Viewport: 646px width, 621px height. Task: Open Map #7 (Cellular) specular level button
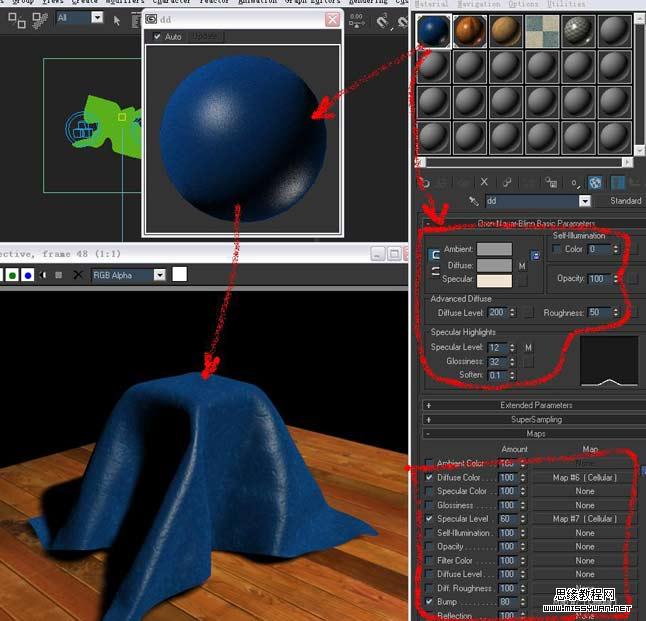pos(585,519)
